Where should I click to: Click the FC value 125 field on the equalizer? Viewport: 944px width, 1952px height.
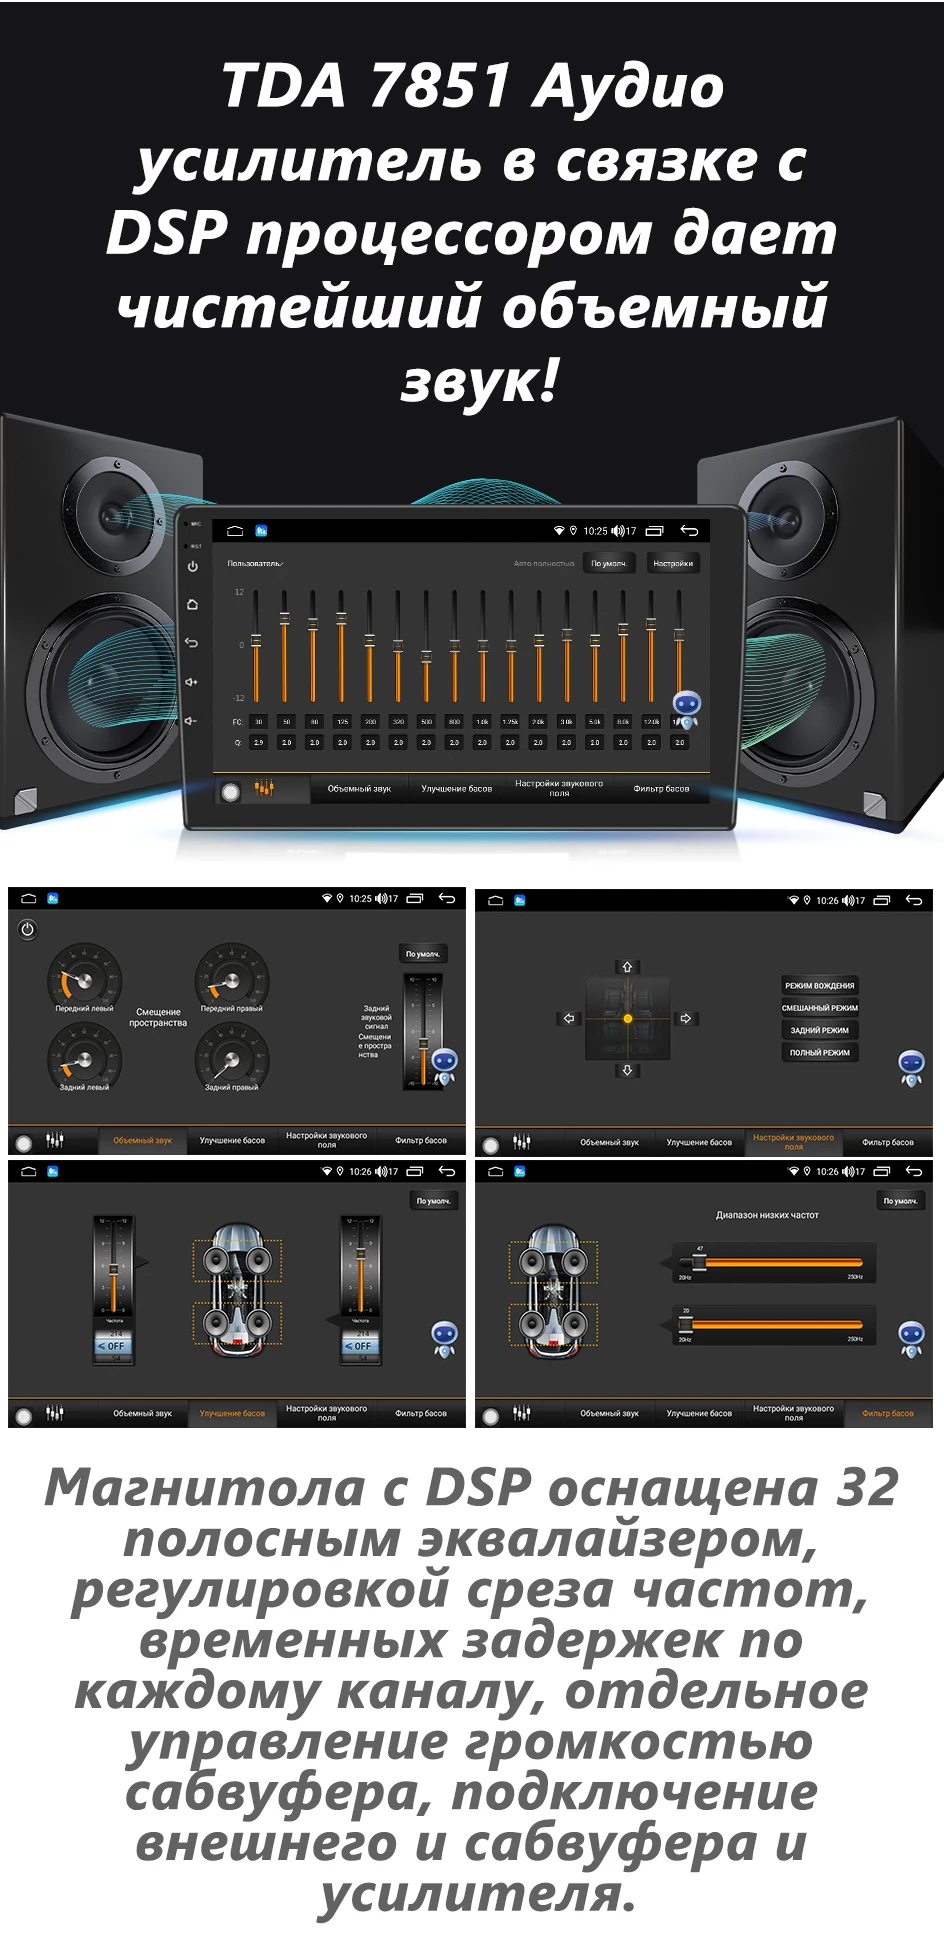342,721
